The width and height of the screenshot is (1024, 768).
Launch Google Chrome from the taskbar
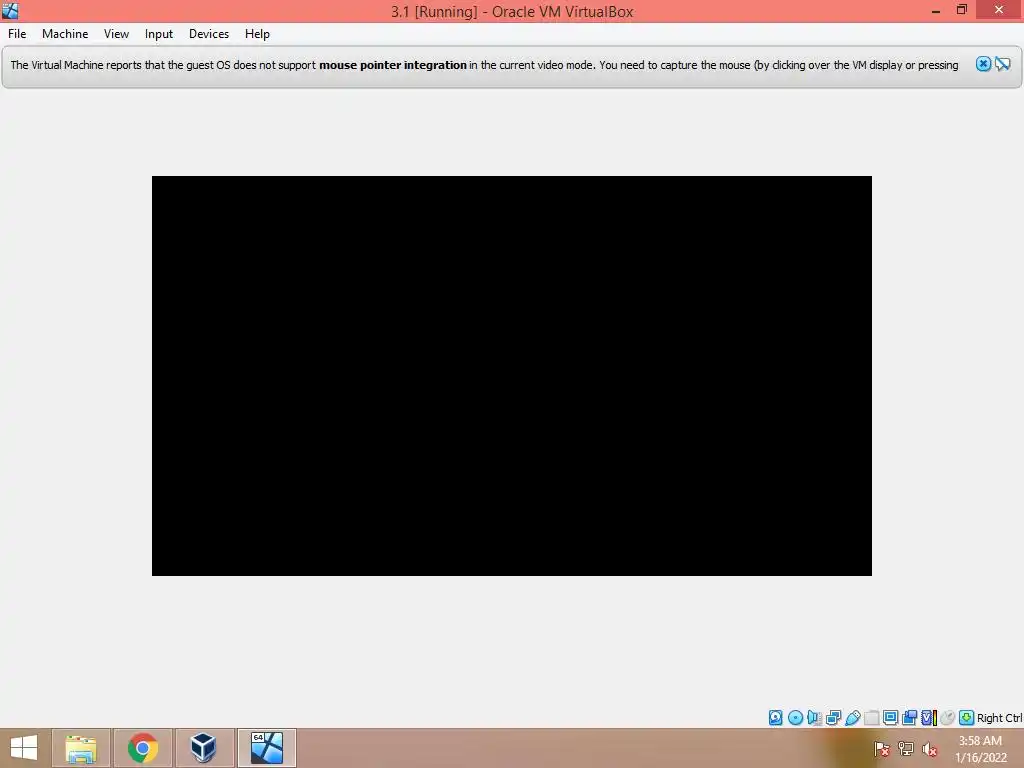142,748
